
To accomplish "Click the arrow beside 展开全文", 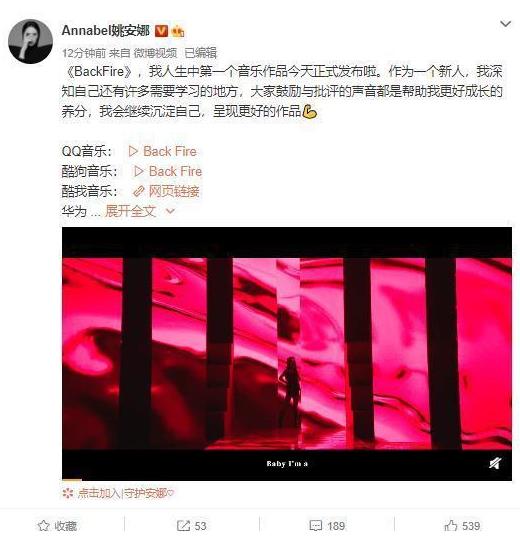I will coord(170,211).
